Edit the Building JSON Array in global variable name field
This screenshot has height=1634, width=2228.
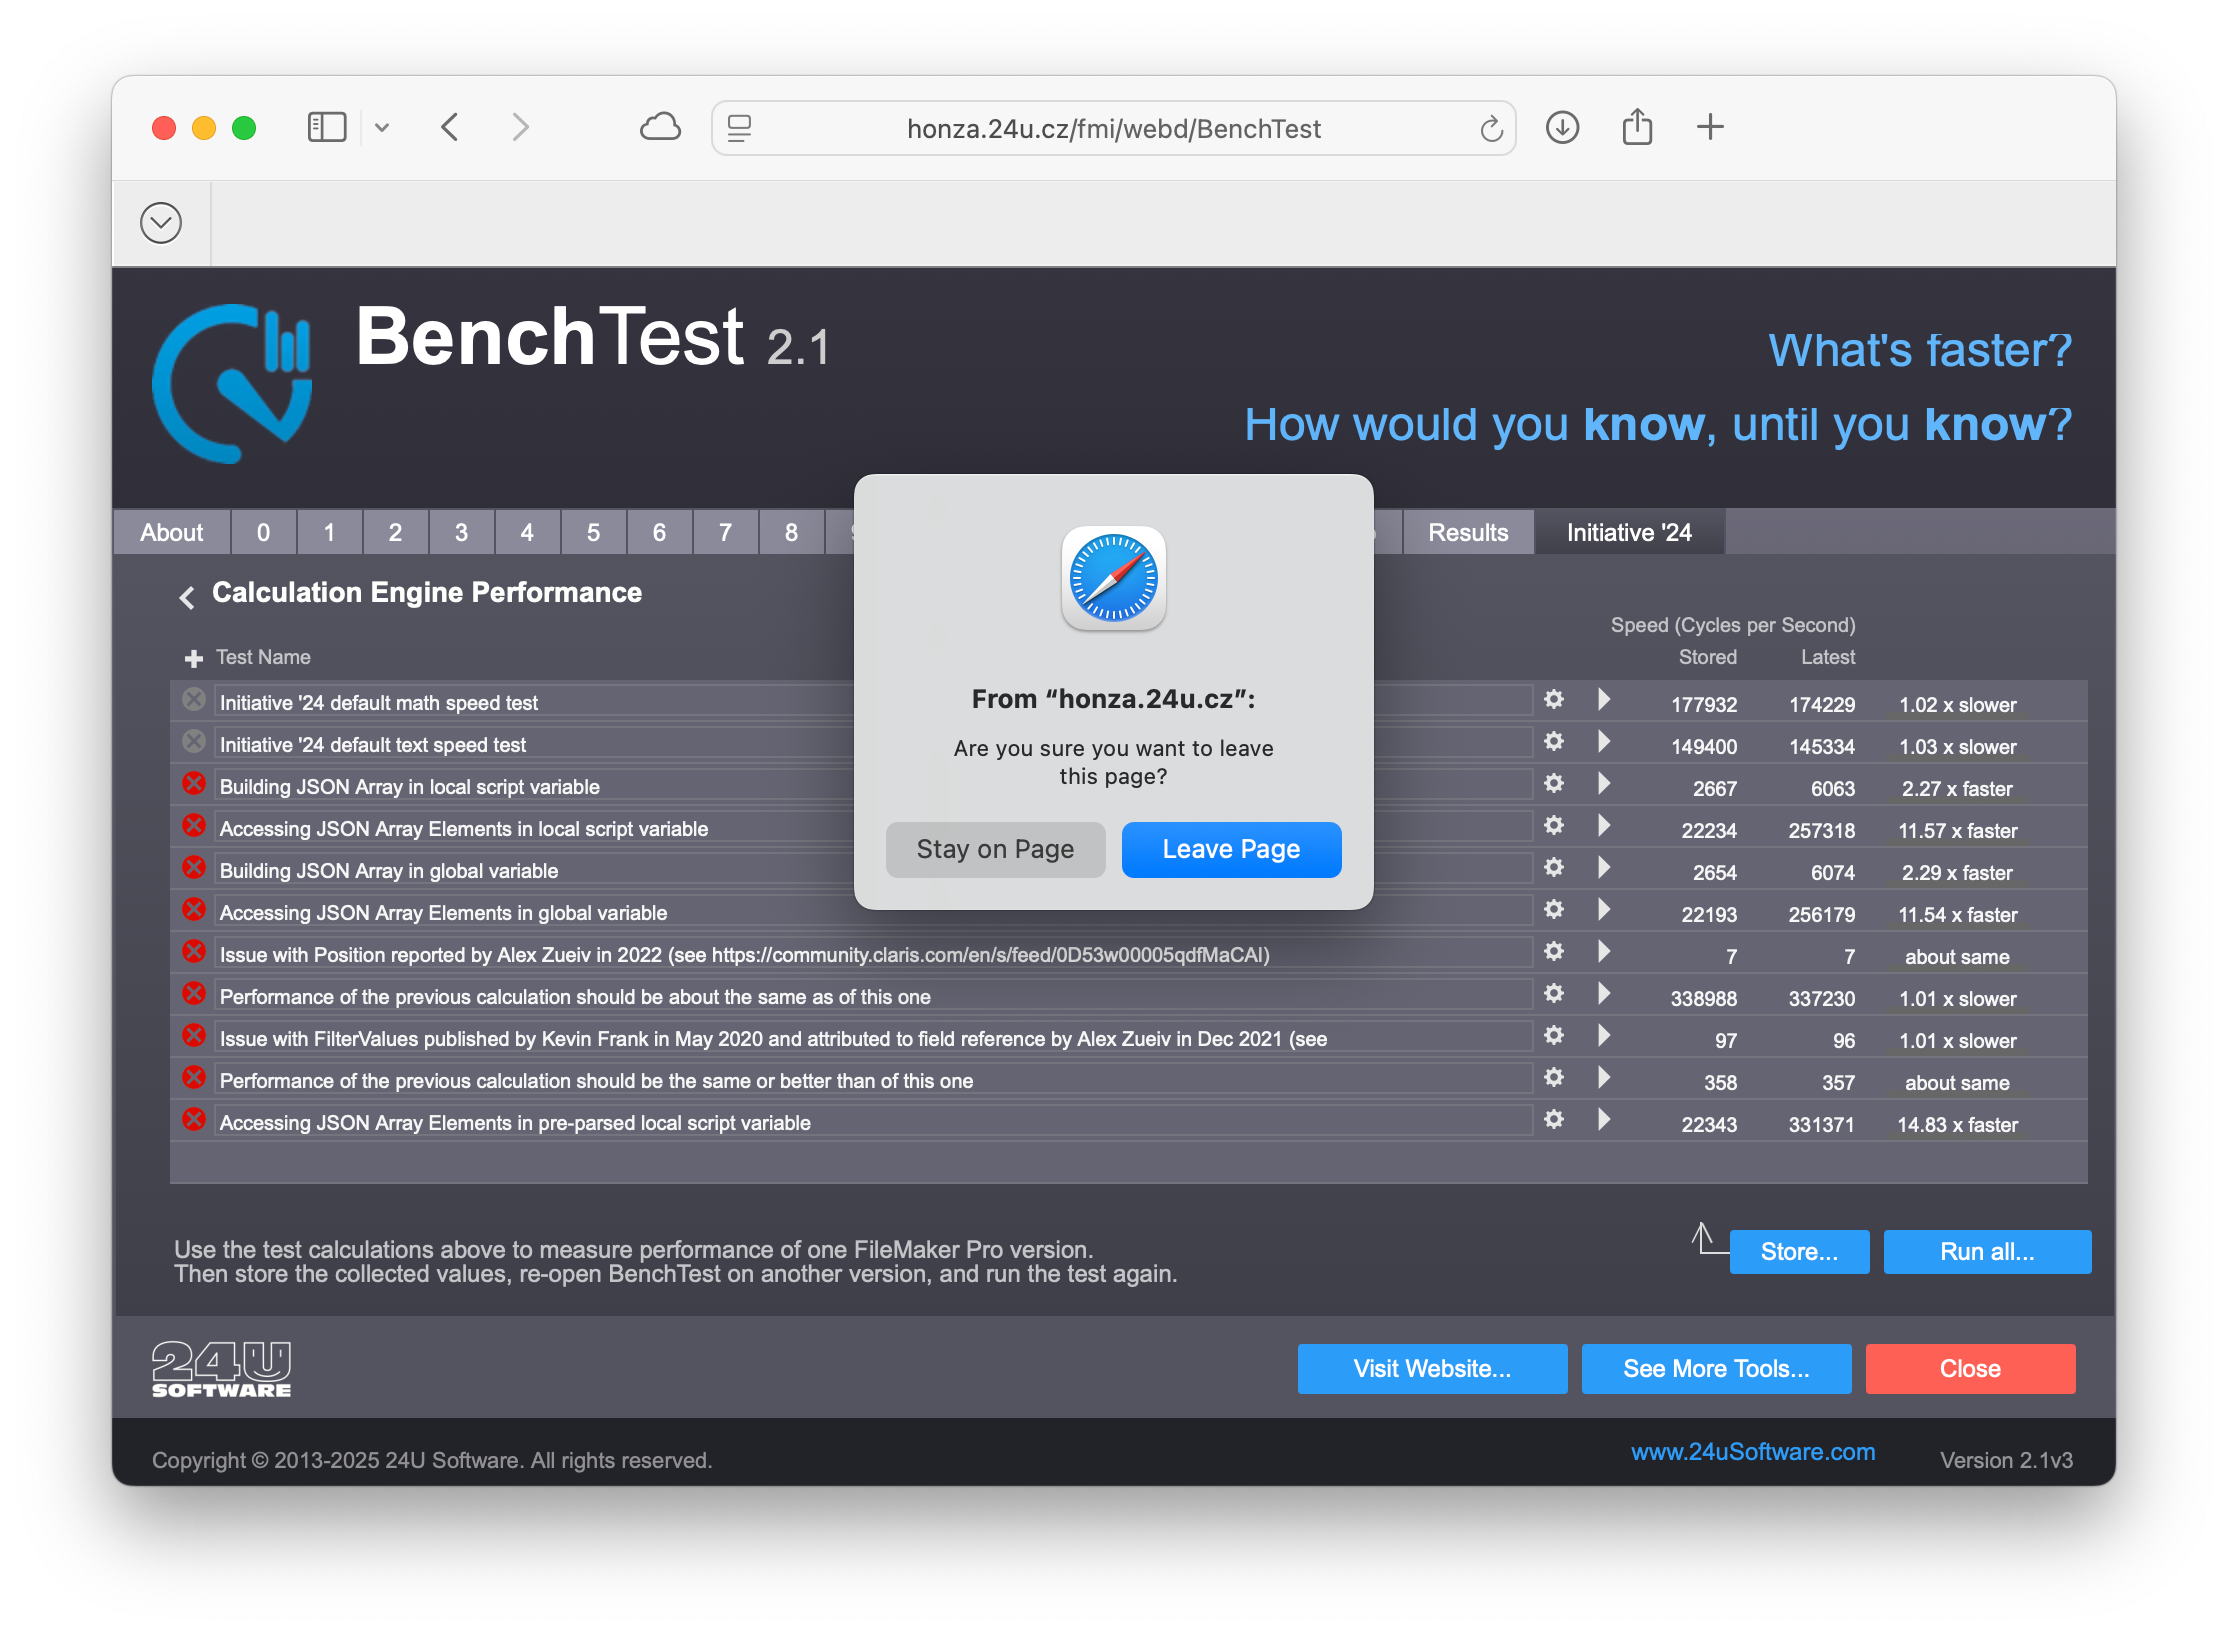click(875, 870)
